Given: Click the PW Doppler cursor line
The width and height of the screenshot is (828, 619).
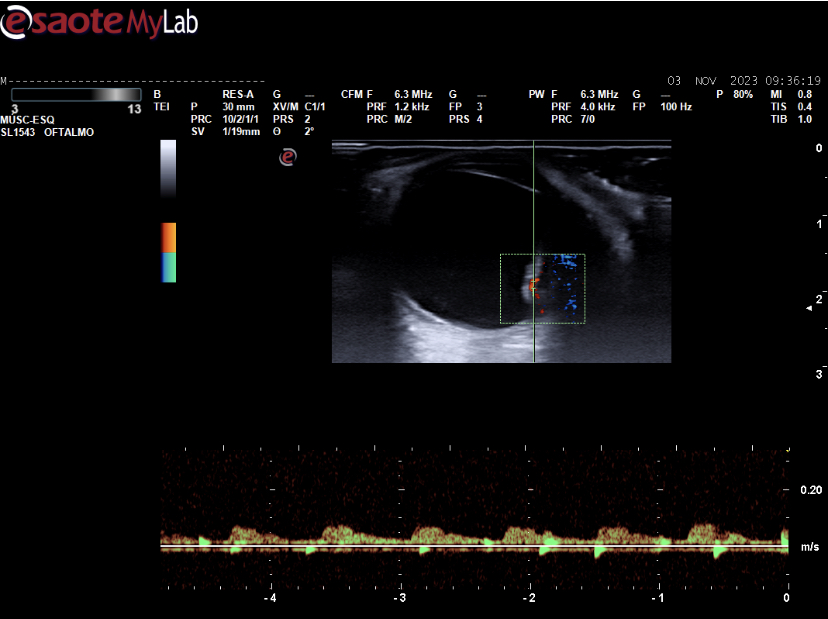Looking at the screenshot, I should point(534,200).
